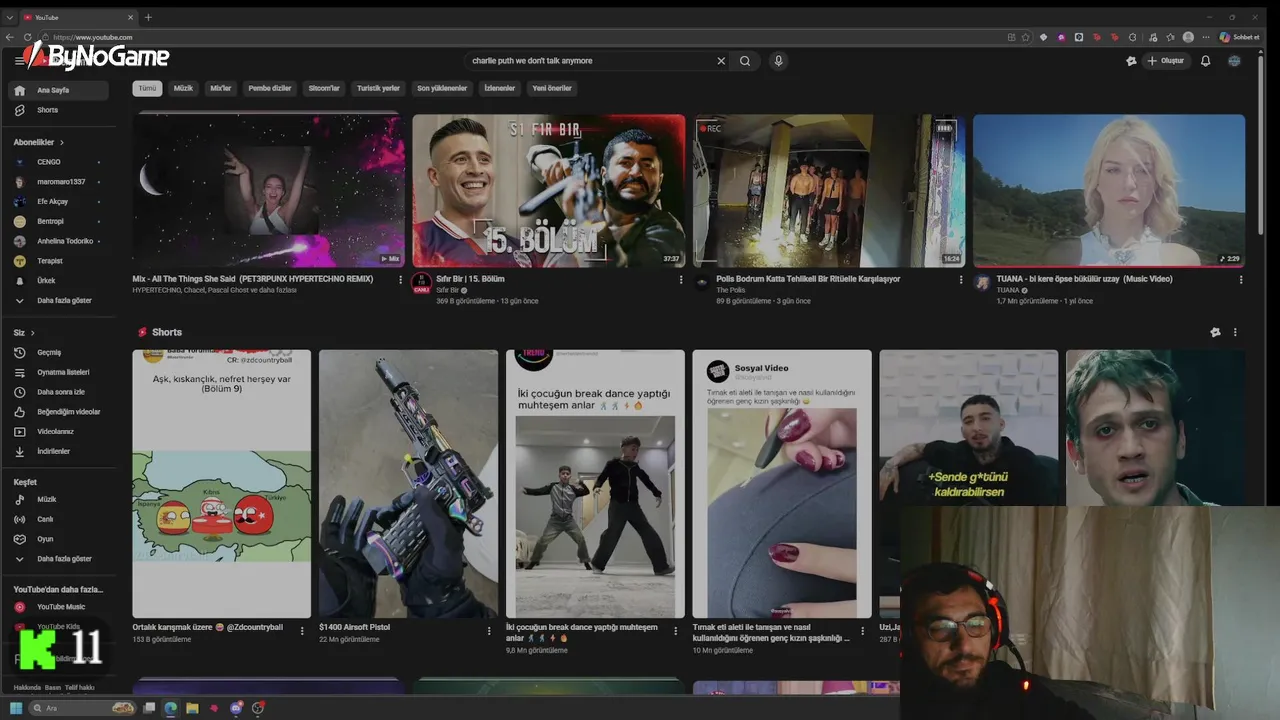This screenshot has height=720, width=1280.
Task: Open the Shorts section settings icon
Action: [1215, 332]
